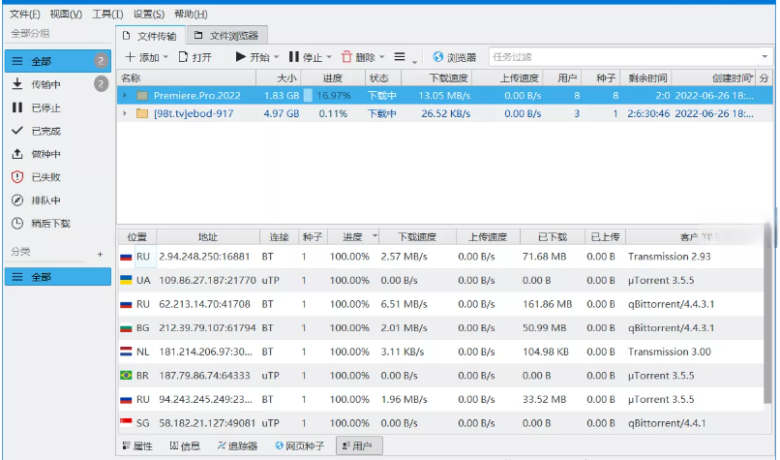780x460 pixels.
Task: Click the UA Ukraine flag icon
Action: (x=126, y=280)
